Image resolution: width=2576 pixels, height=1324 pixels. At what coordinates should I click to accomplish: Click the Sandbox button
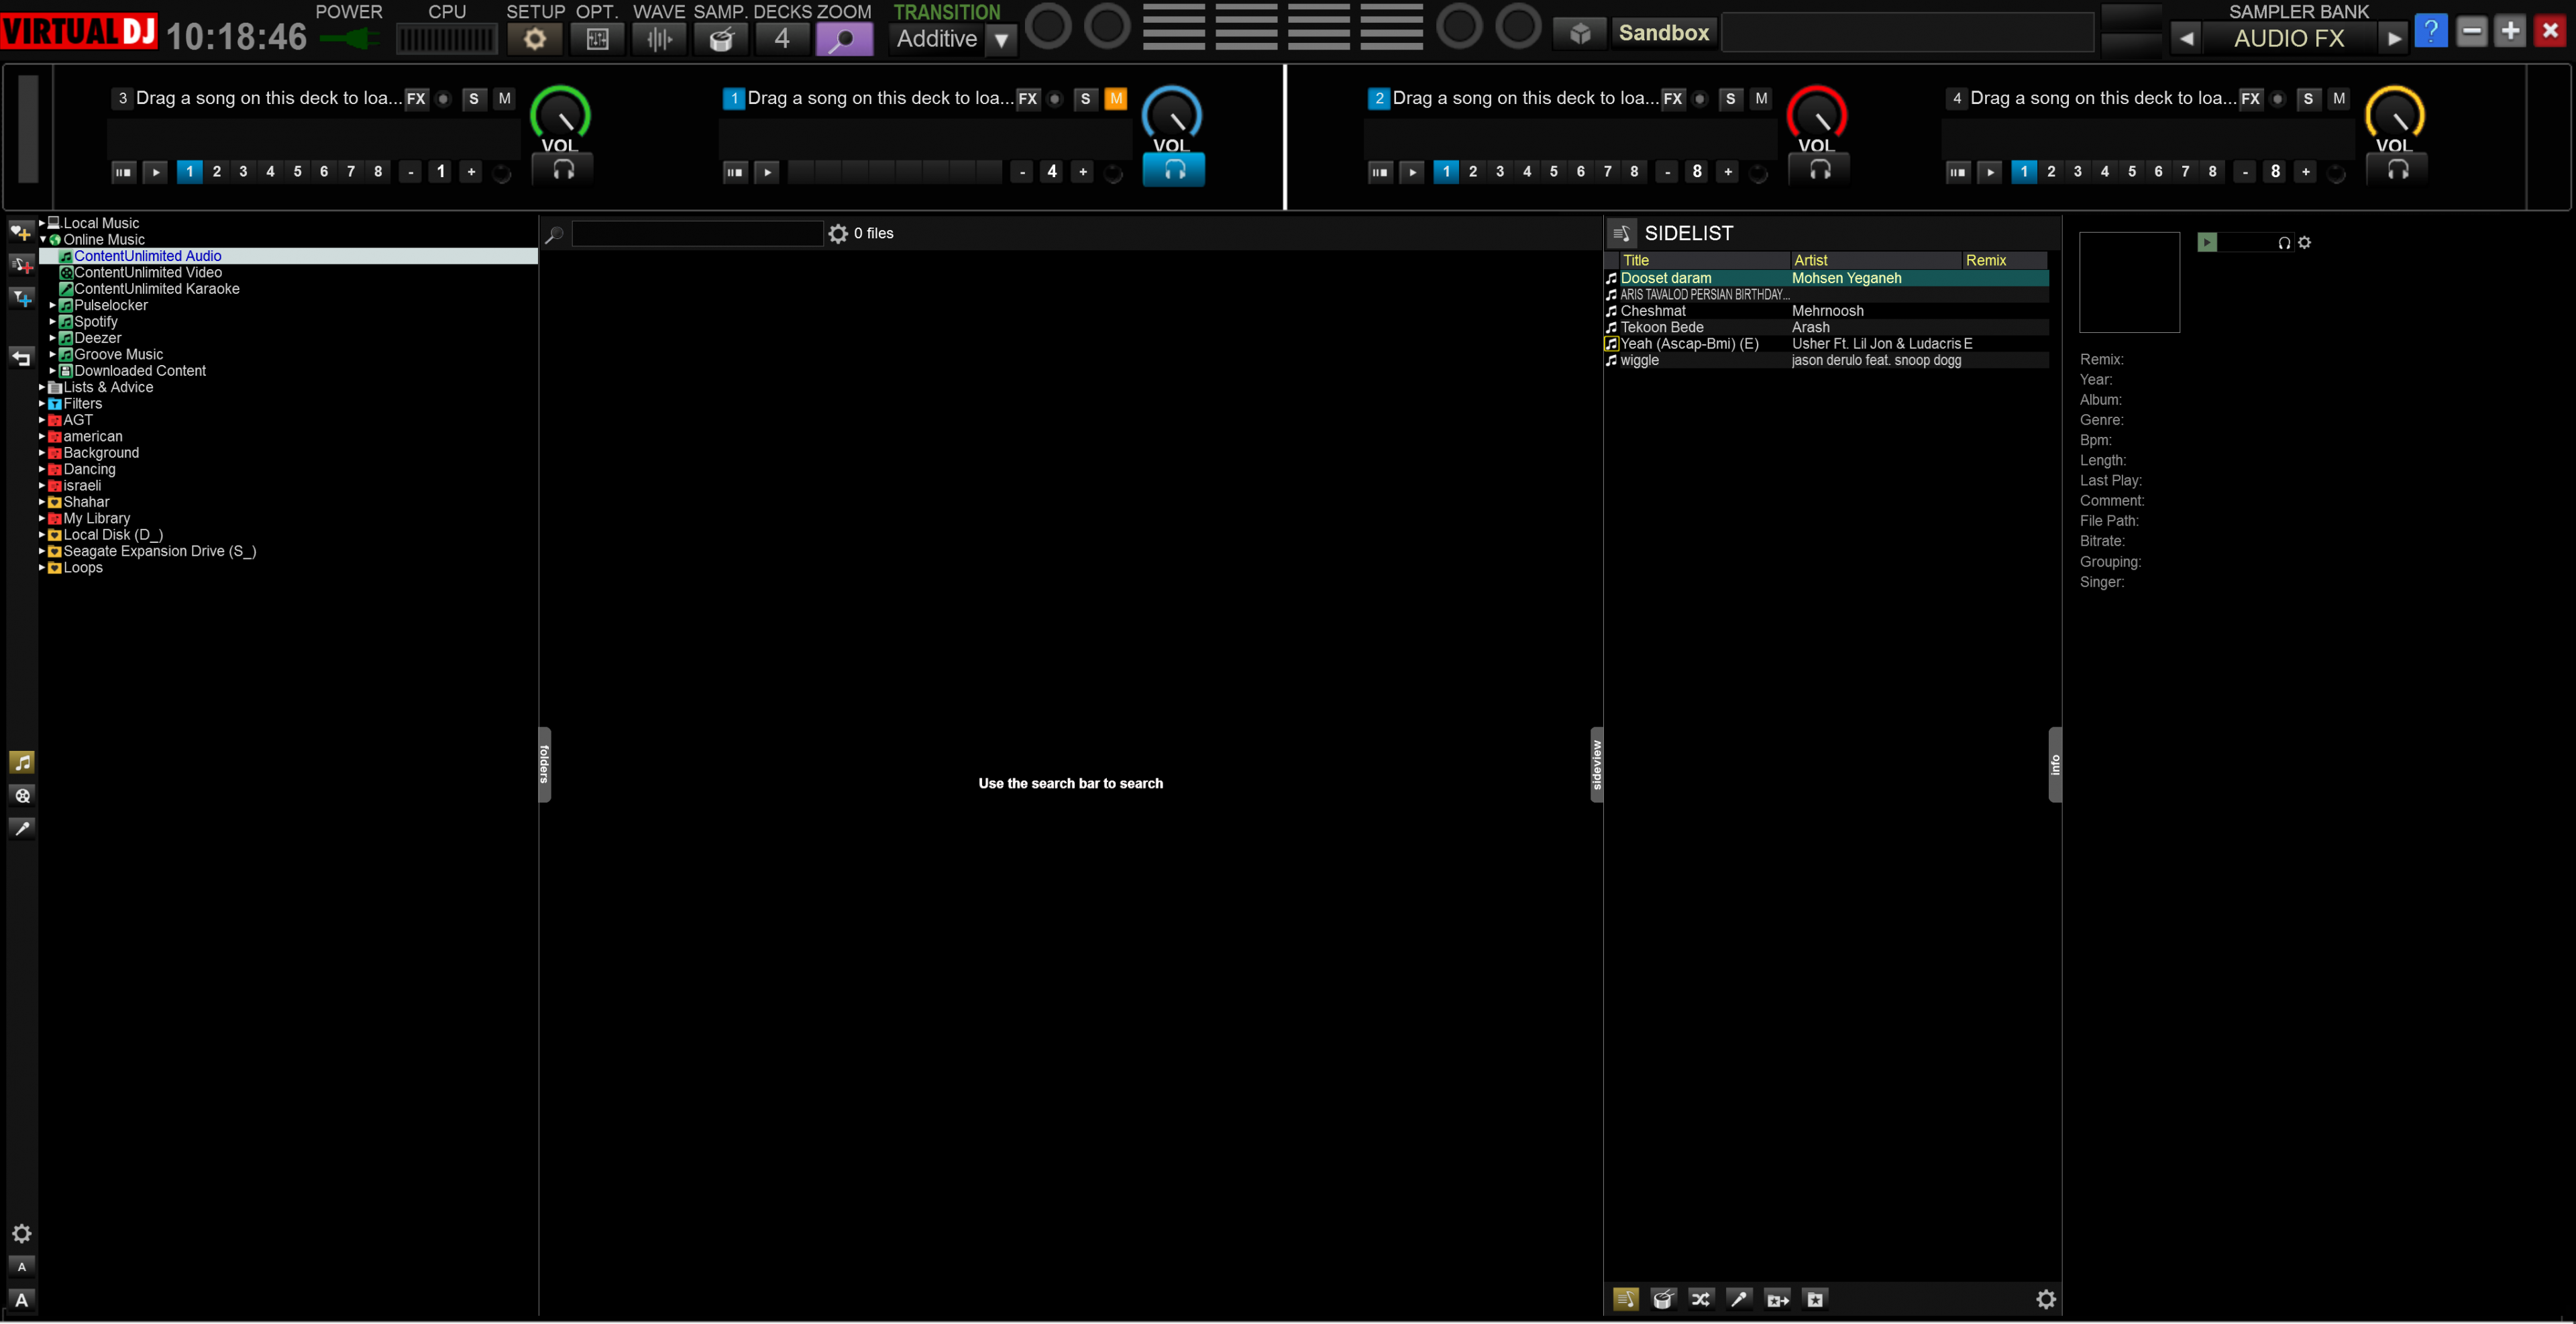point(1663,33)
